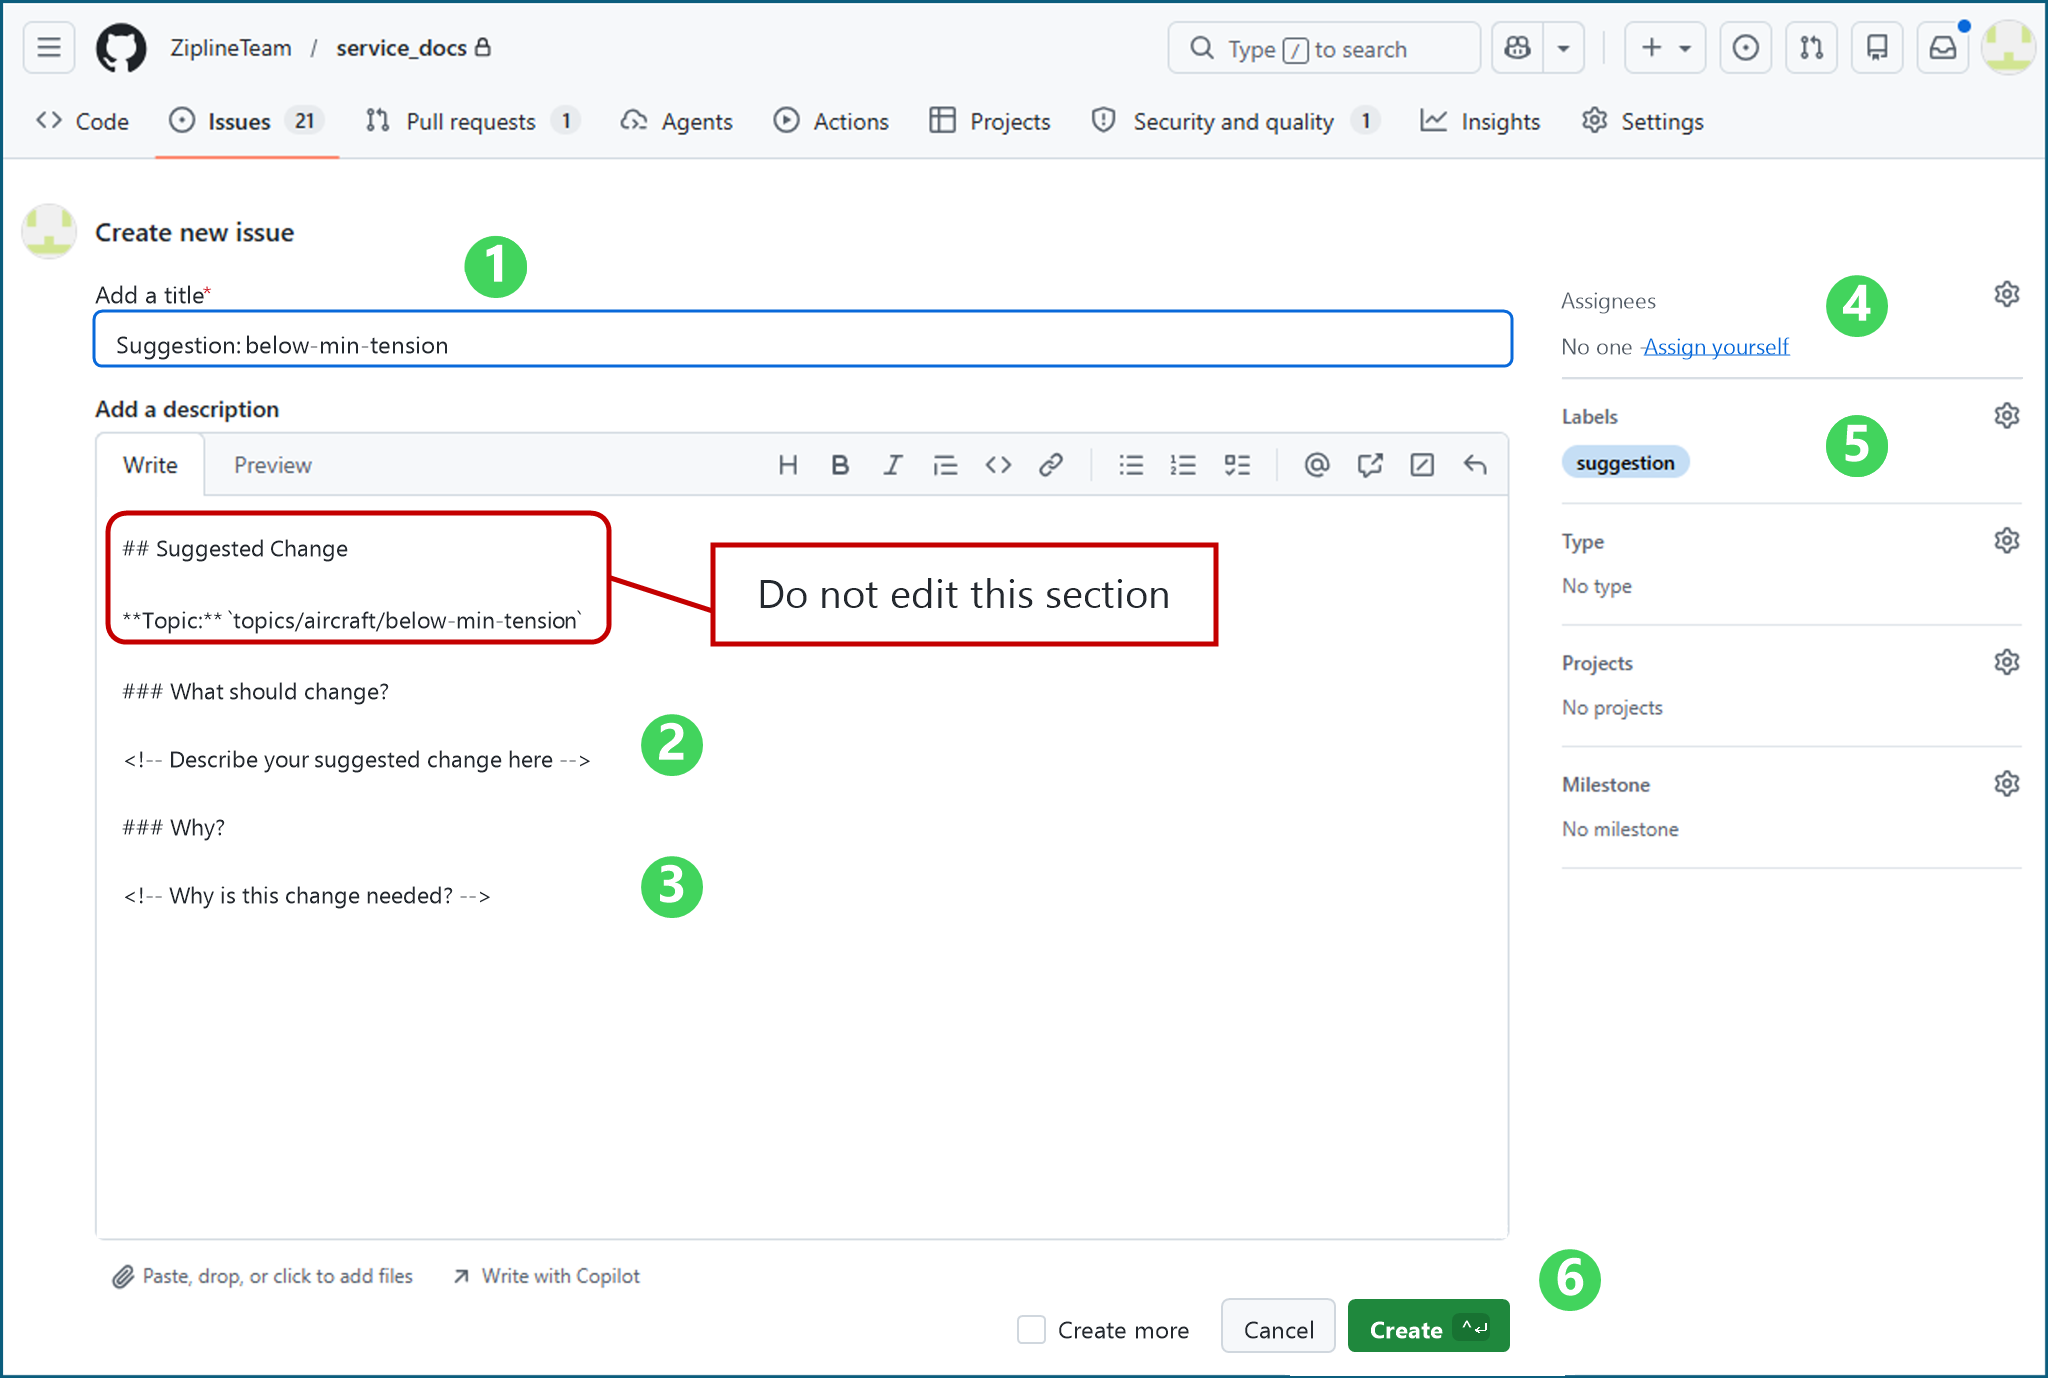Image resolution: width=2048 pixels, height=1378 pixels.
Task: Open the Projects gear settings
Action: (x=2007, y=662)
